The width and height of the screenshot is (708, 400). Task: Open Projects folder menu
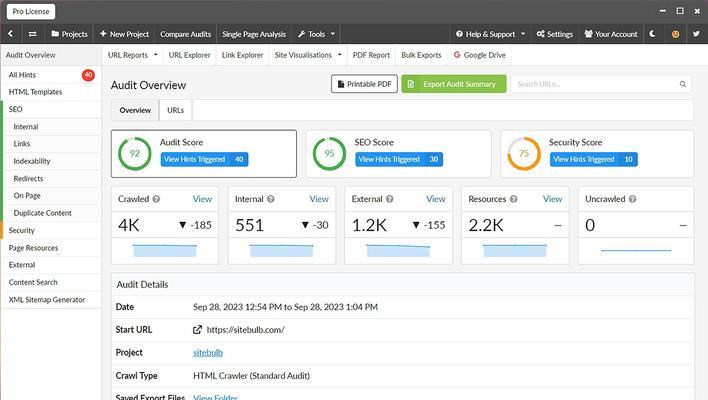tap(69, 34)
